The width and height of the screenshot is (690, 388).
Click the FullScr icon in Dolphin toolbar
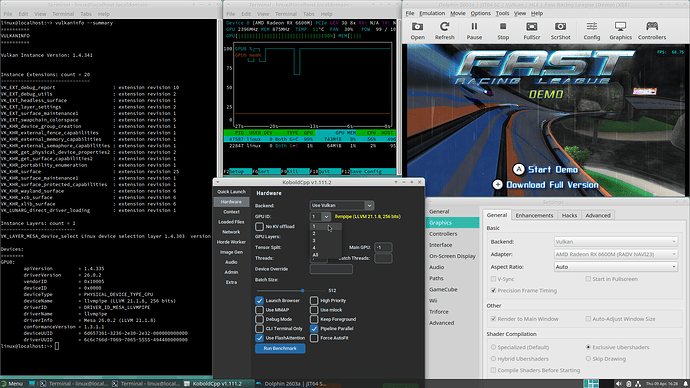532,27
